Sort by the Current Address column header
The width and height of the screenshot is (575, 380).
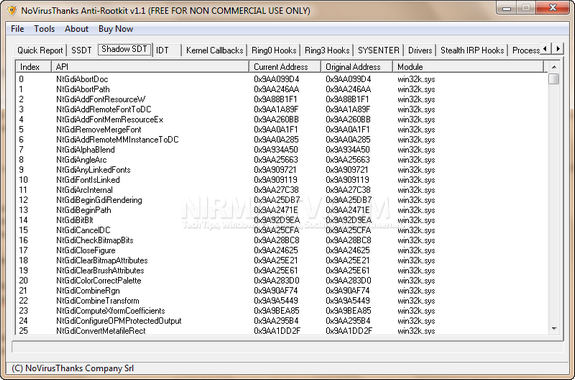[285, 67]
